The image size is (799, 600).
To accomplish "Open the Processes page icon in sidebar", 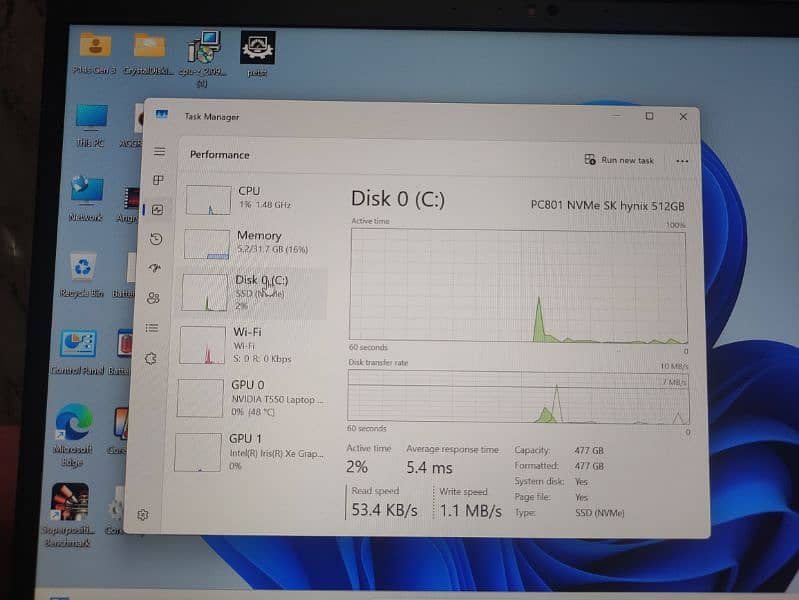I will [158, 180].
